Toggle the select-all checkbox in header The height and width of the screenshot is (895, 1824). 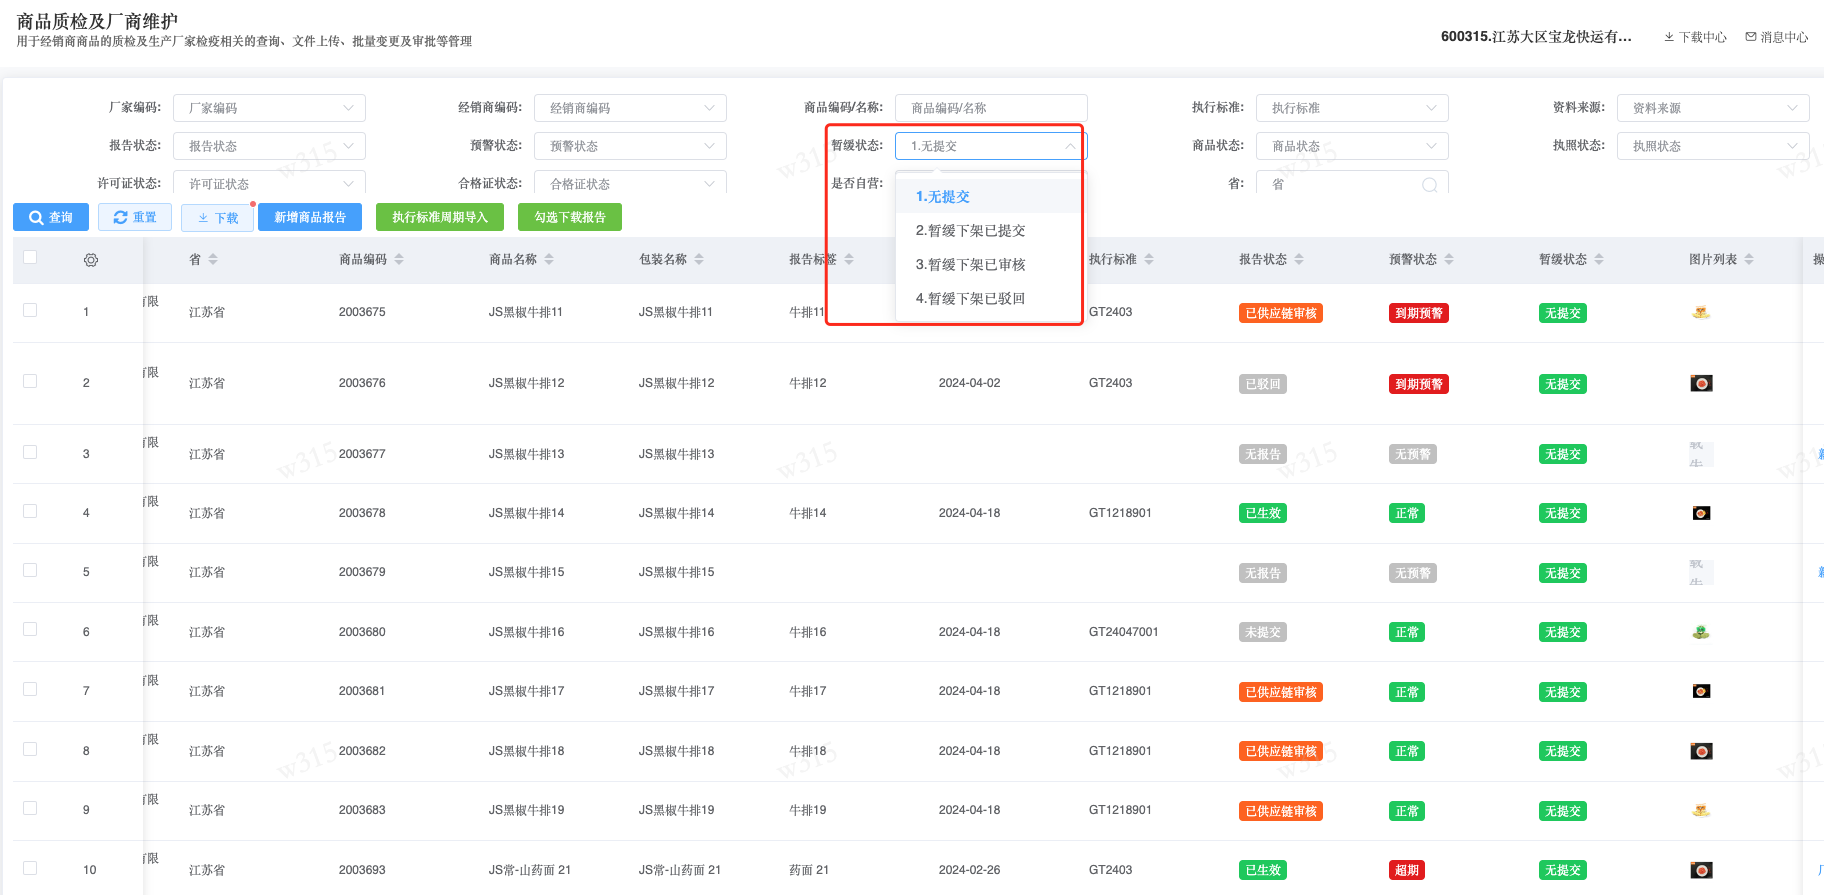click(x=30, y=258)
